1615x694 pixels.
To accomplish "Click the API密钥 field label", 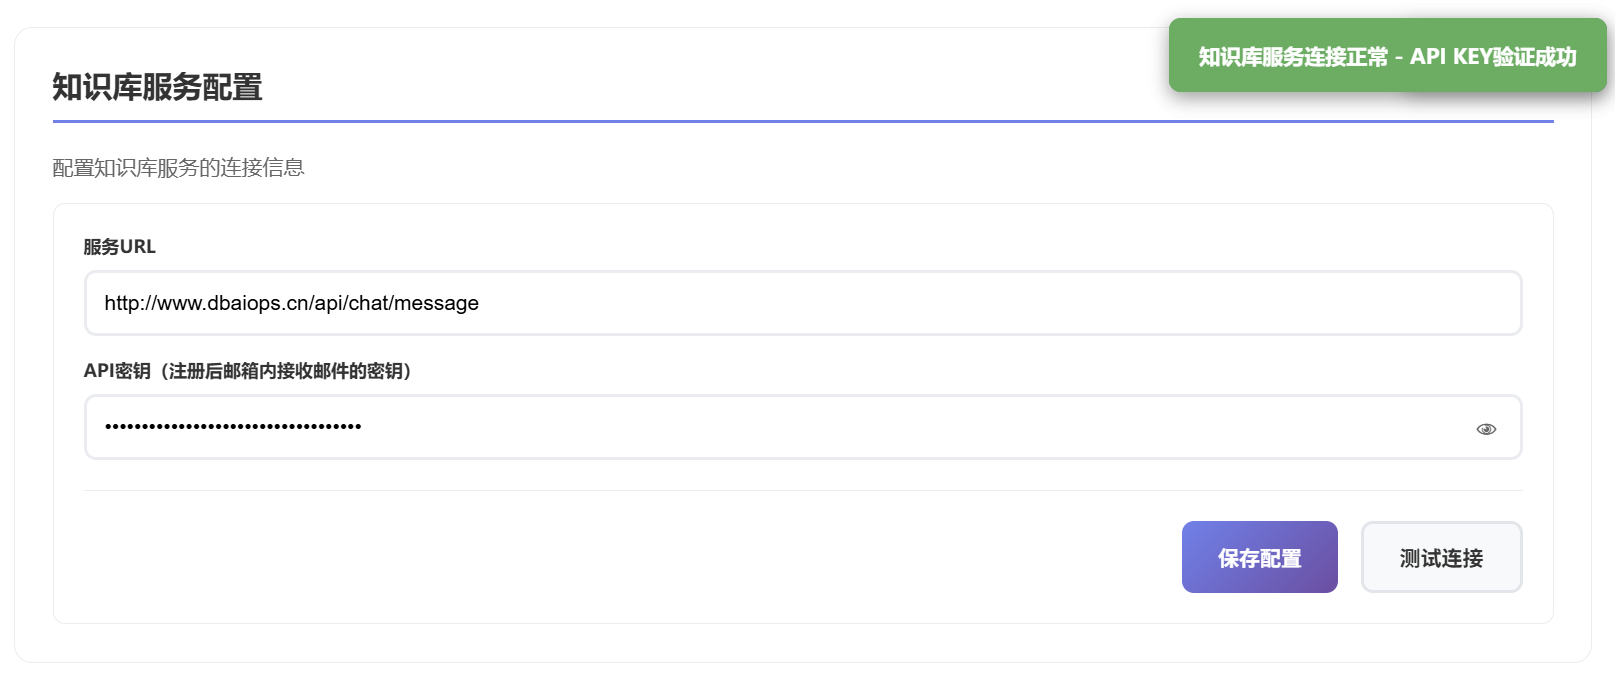I will [x=116, y=371].
